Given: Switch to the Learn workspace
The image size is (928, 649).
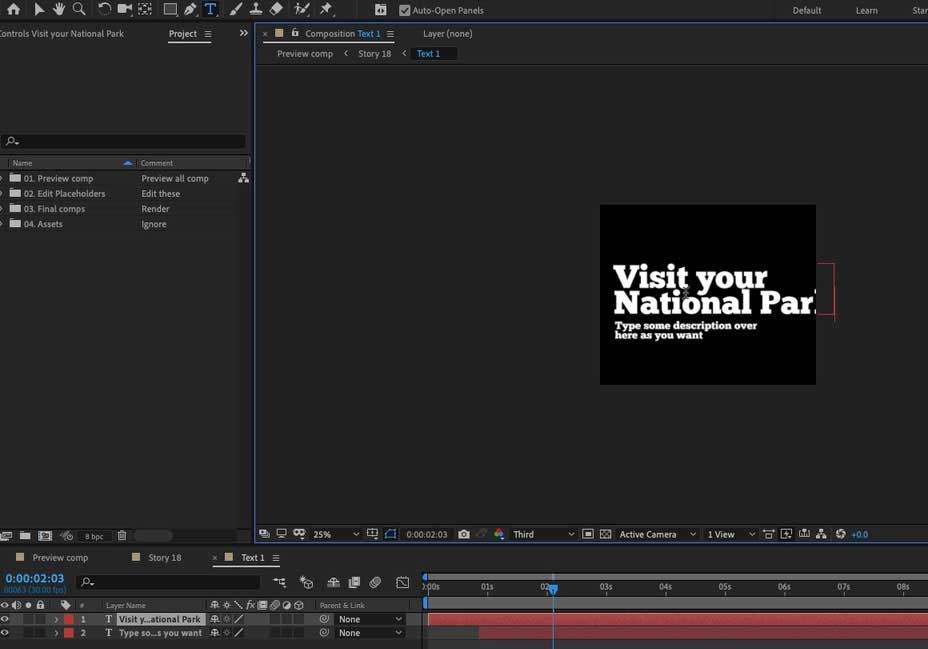Looking at the screenshot, I should 866,10.
